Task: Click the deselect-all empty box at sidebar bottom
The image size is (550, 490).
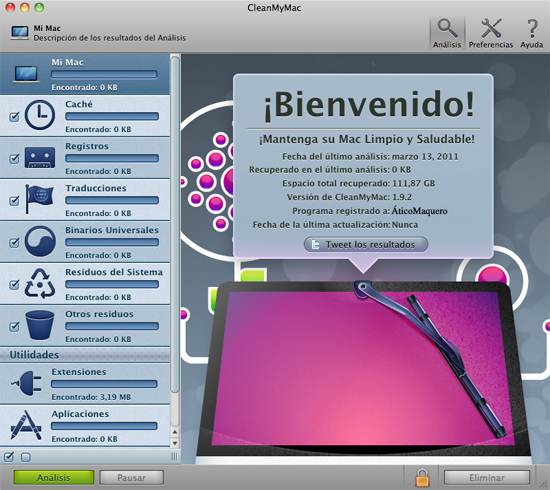Action: [x=26, y=457]
